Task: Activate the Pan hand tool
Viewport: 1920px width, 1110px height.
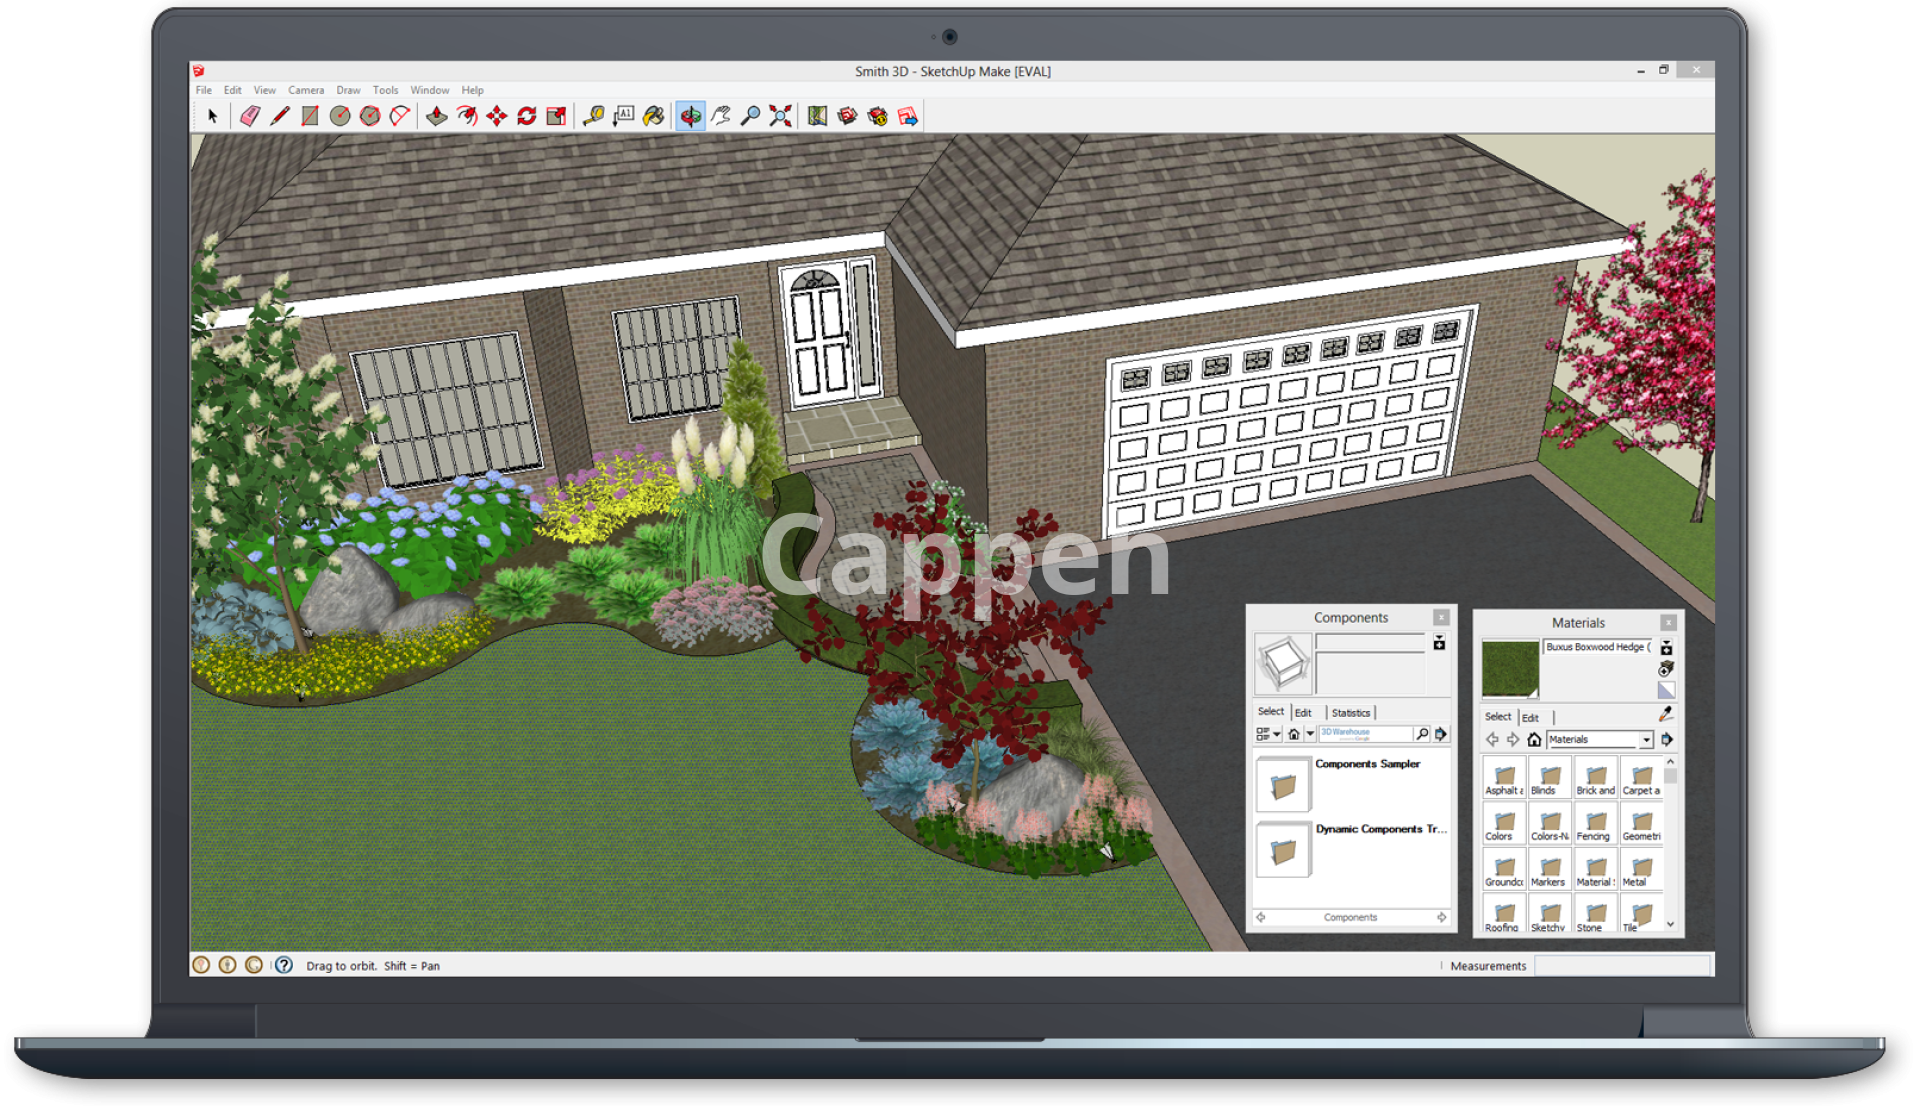Action: tap(721, 117)
